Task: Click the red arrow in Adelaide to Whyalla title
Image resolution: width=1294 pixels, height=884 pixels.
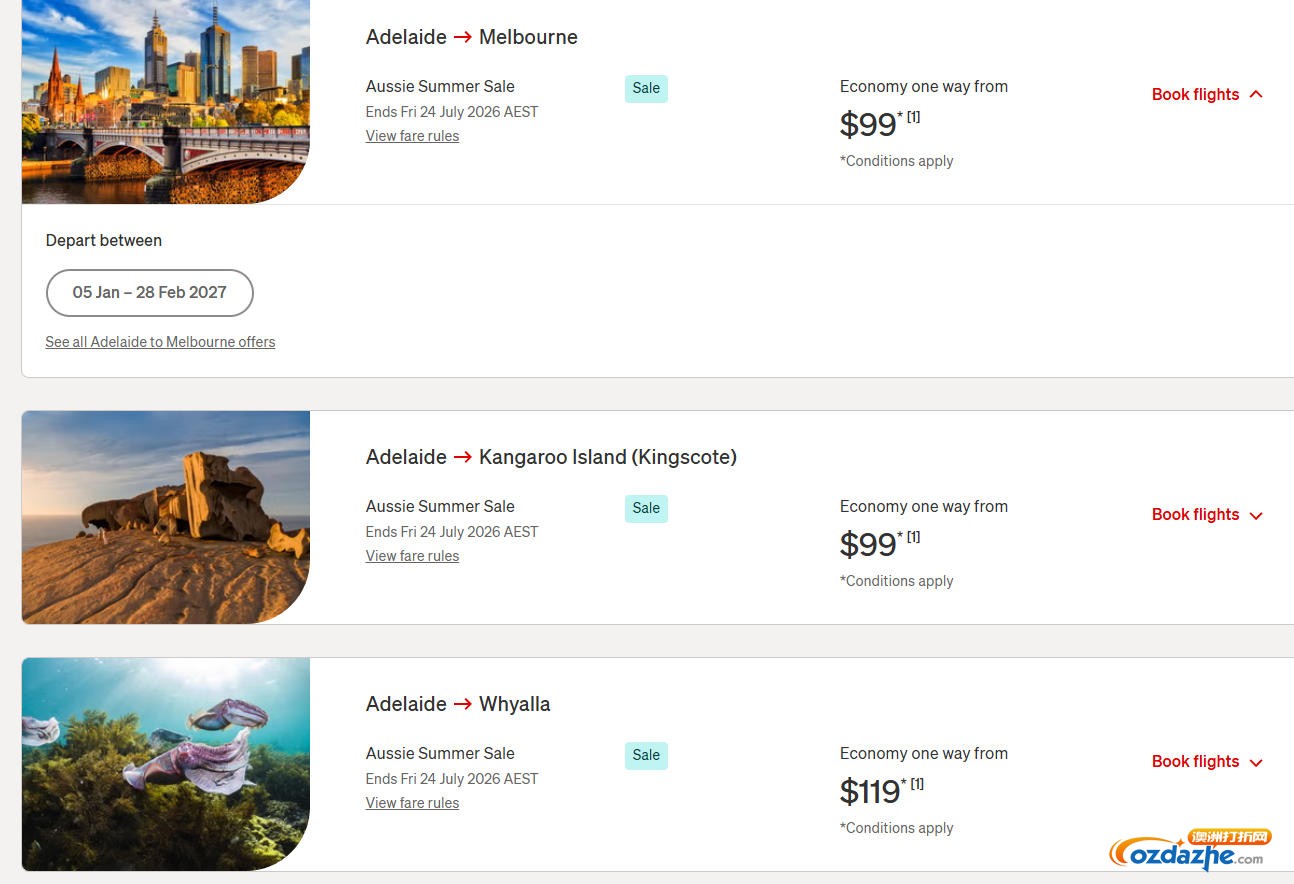Action: click(463, 704)
